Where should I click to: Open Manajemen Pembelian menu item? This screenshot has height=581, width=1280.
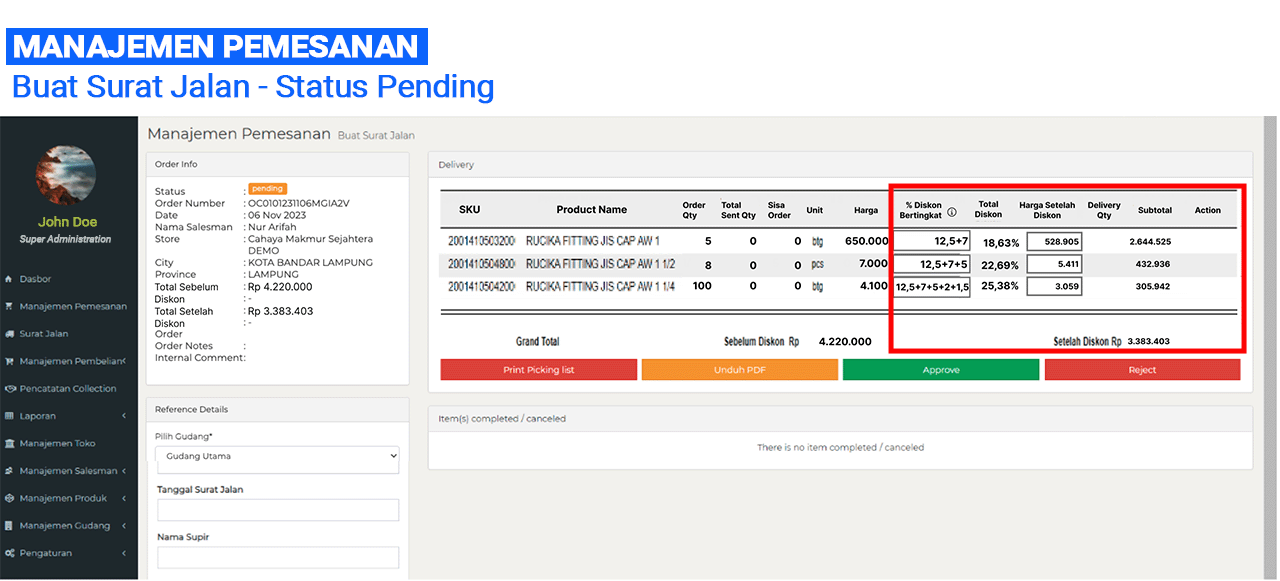[x=73, y=361]
